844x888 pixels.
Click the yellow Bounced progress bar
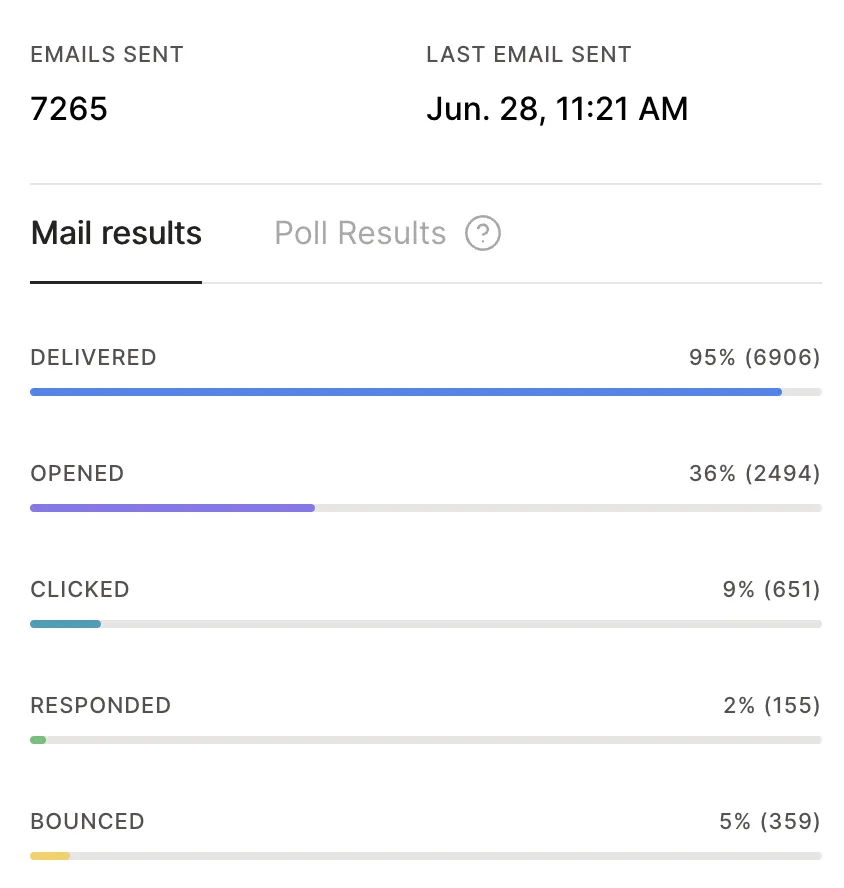coord(50,856)
